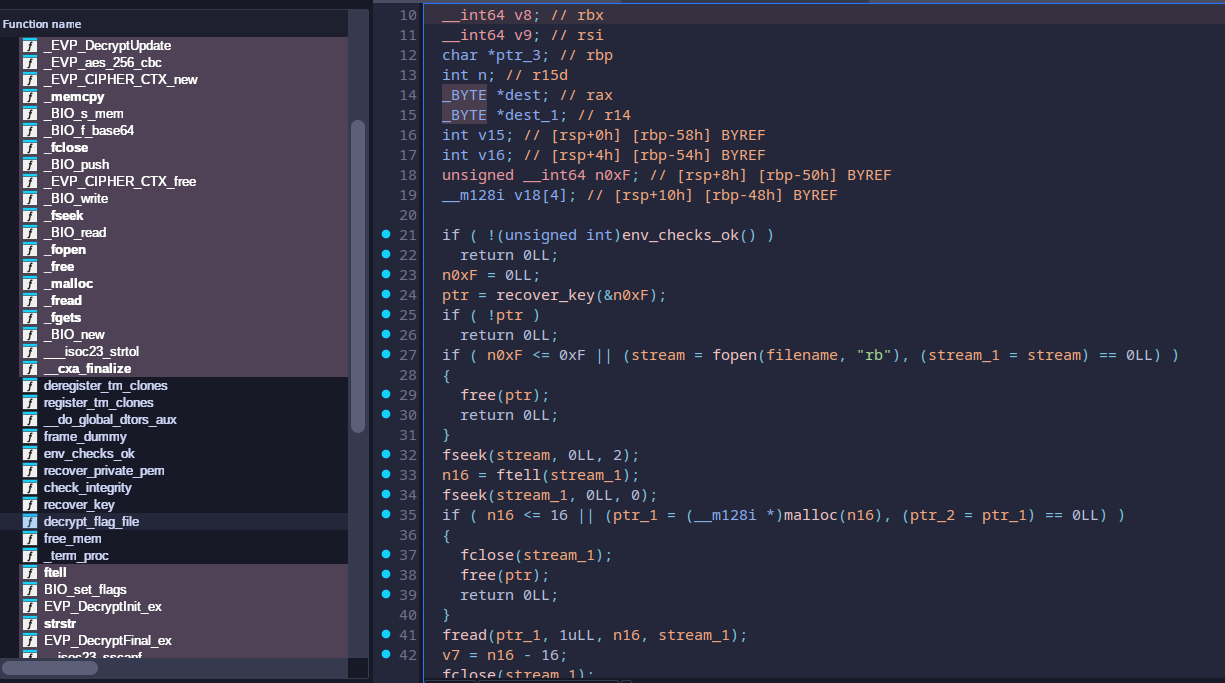Click the icon next to _EVP_aes_256_cbc
The width and height of the screenshot is (1225, 683).
coord(30,63)
